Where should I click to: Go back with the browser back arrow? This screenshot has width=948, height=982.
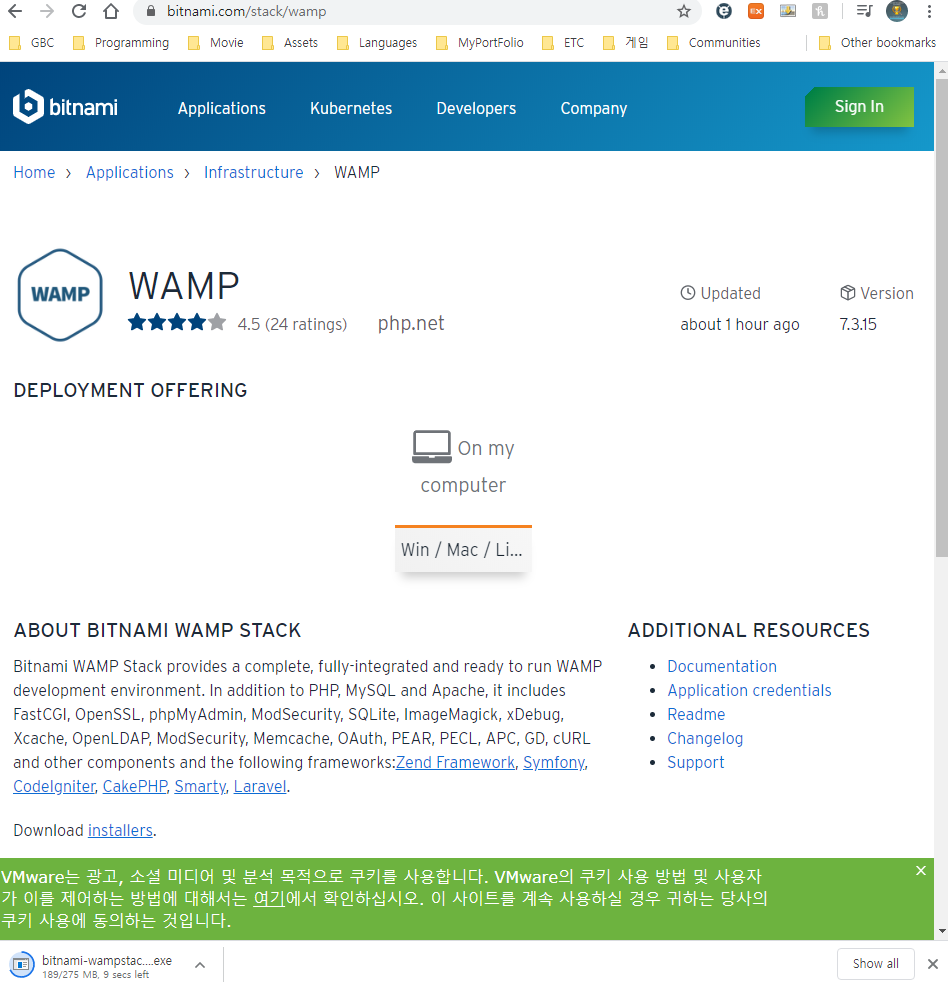pos(15,11)
